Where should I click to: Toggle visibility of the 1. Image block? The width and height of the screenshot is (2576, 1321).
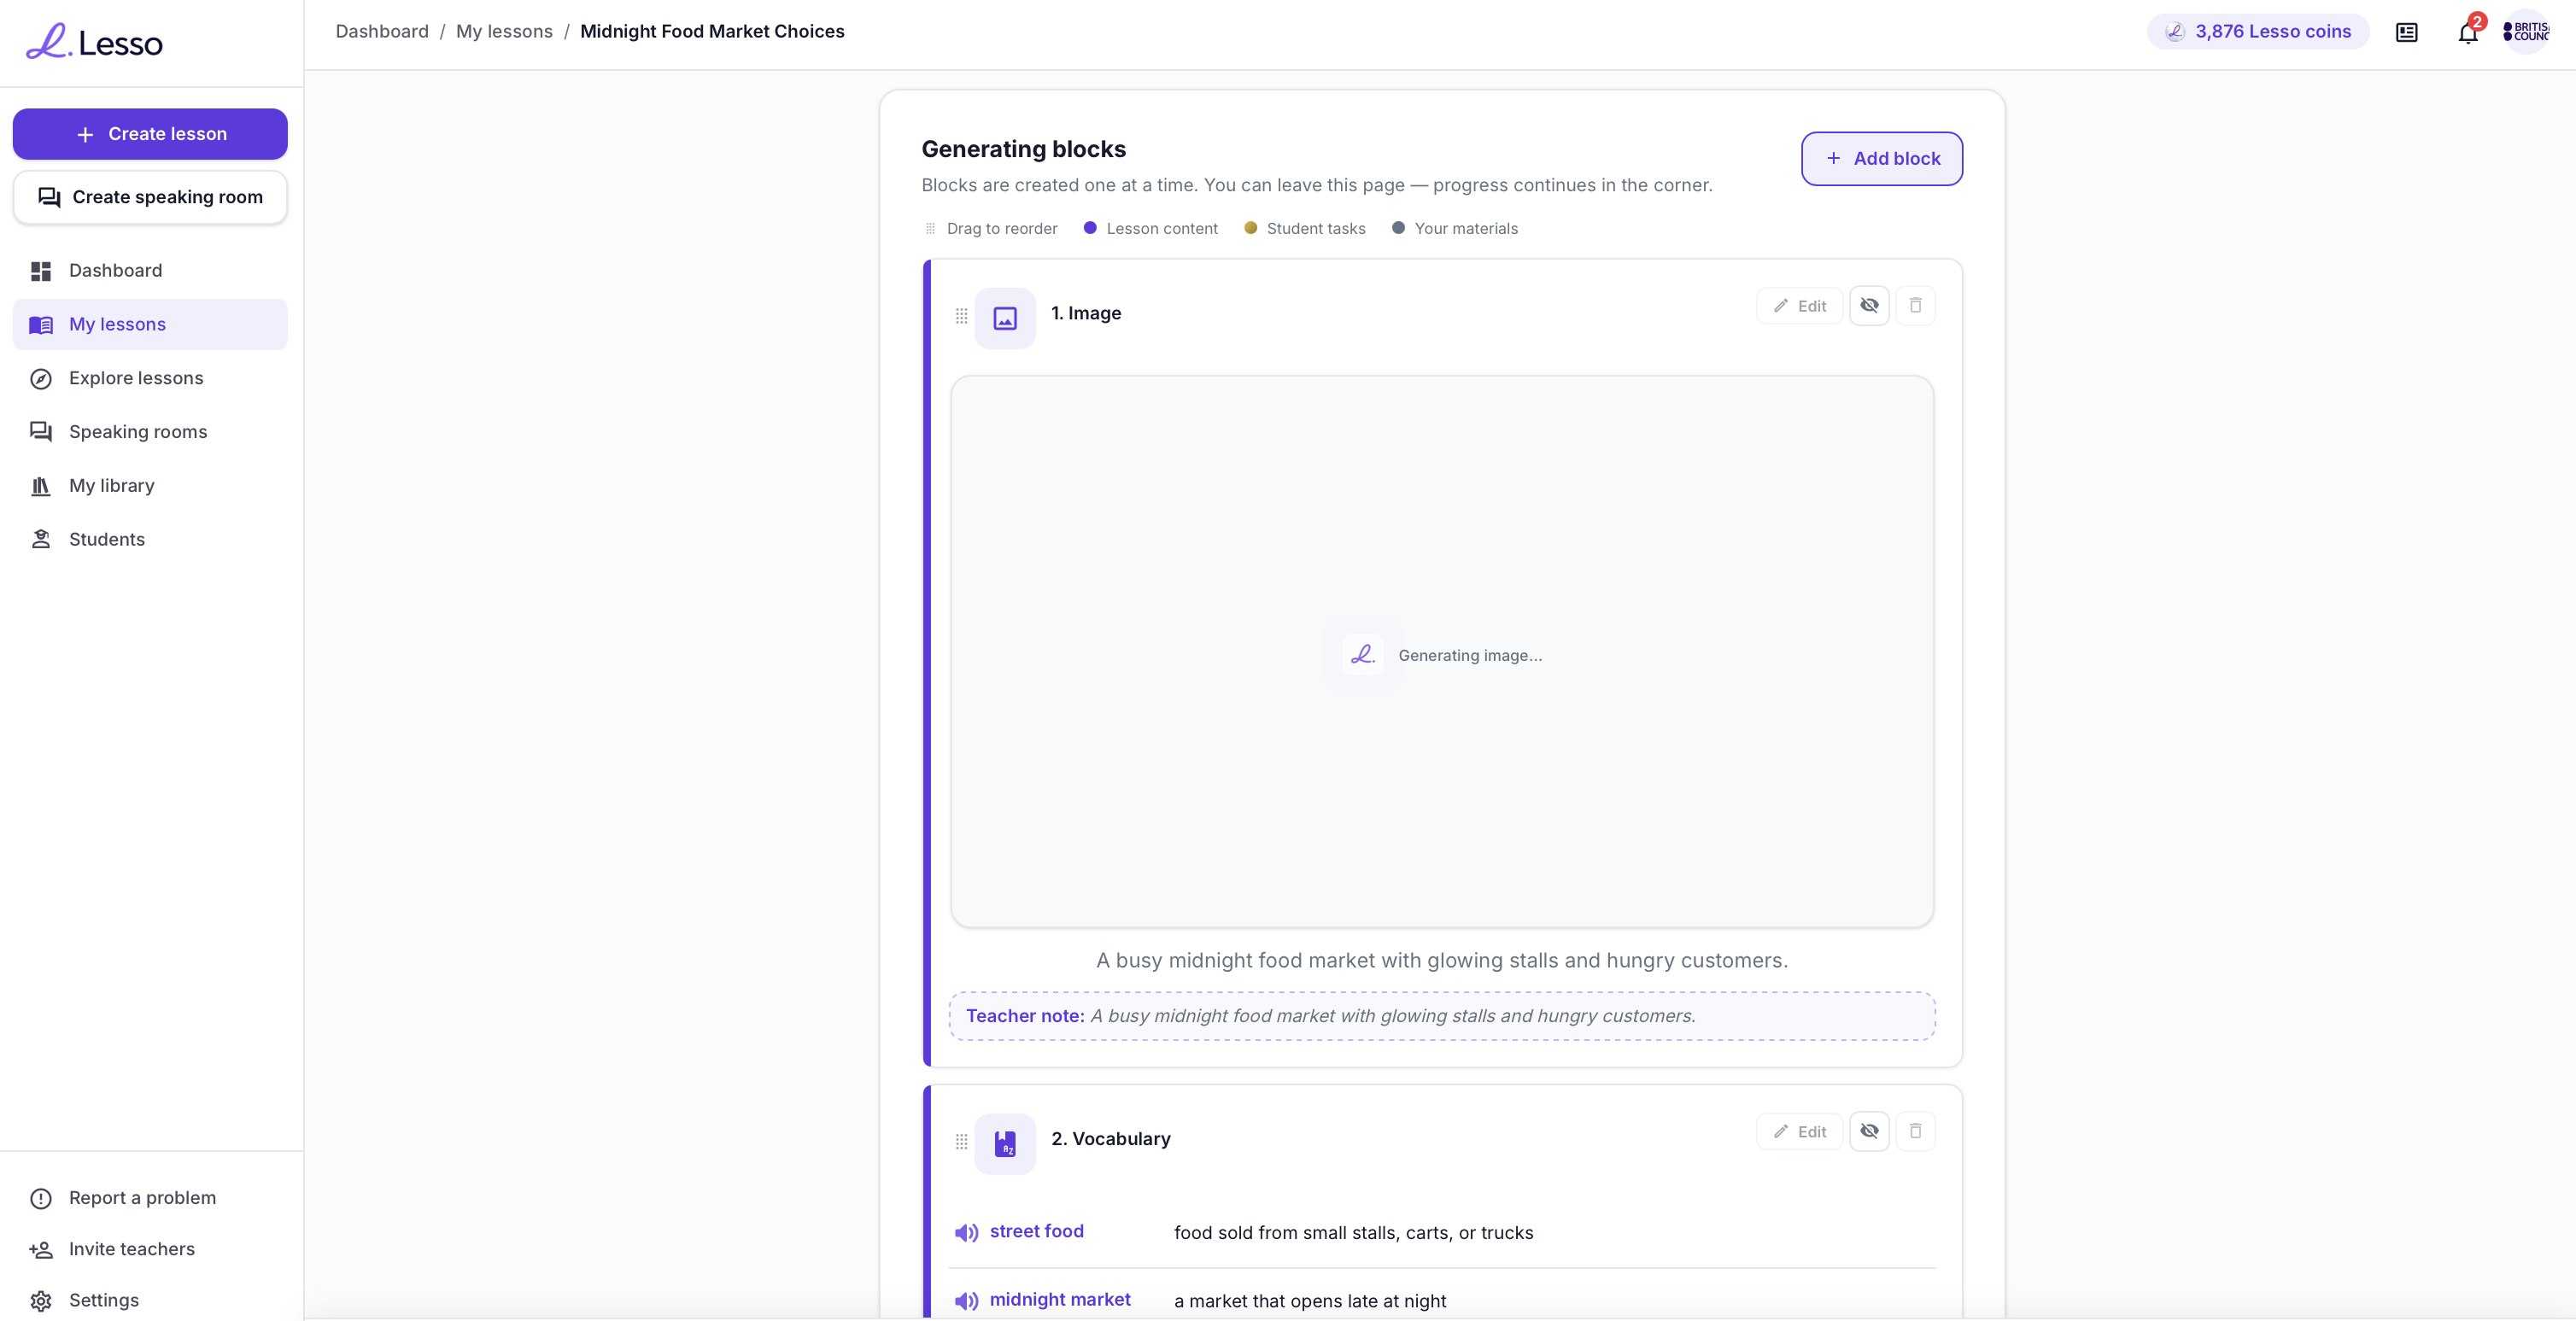coord(1869,306)
